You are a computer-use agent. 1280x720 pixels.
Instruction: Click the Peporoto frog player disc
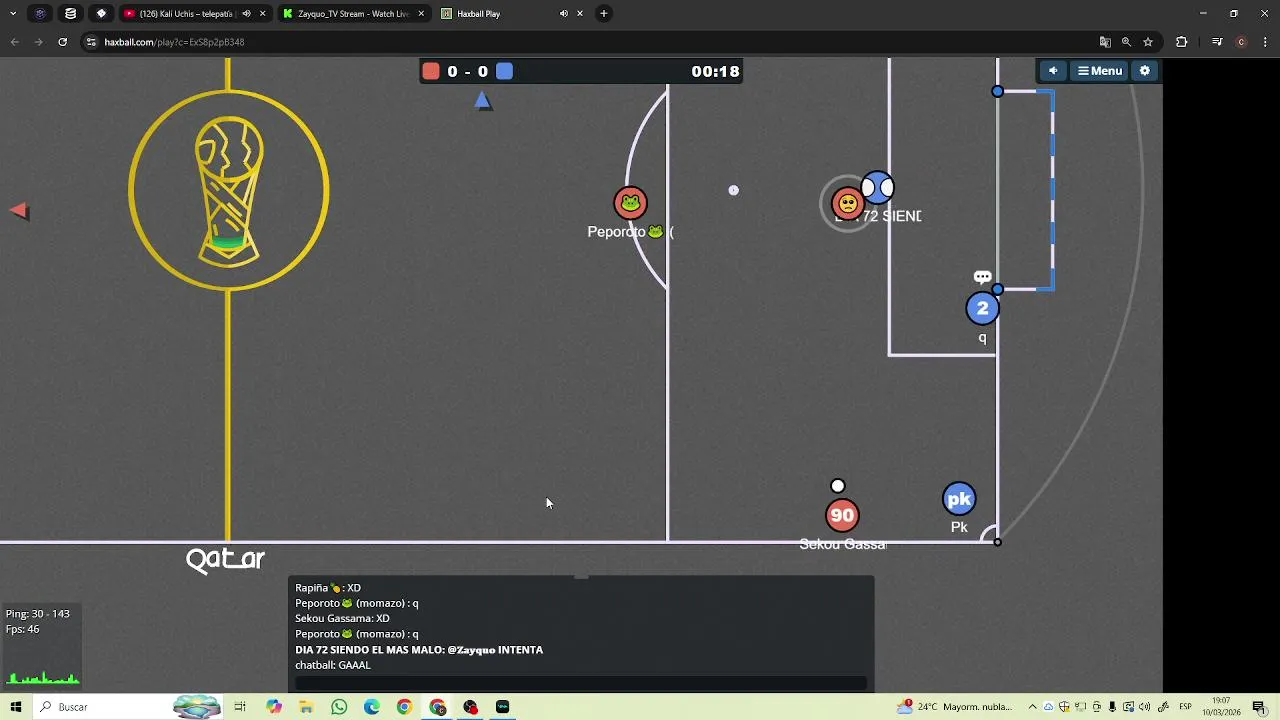point(630,203)
